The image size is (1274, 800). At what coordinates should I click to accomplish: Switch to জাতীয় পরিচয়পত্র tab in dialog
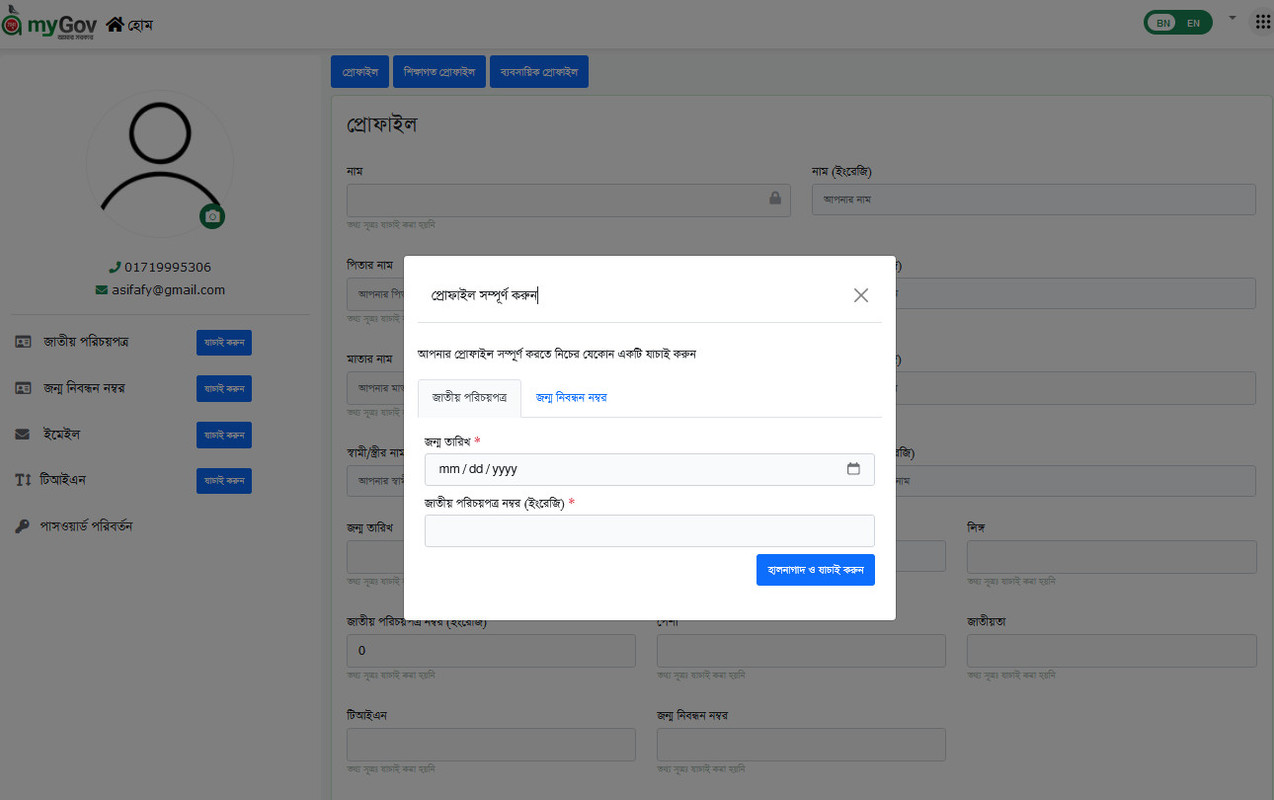470,397
